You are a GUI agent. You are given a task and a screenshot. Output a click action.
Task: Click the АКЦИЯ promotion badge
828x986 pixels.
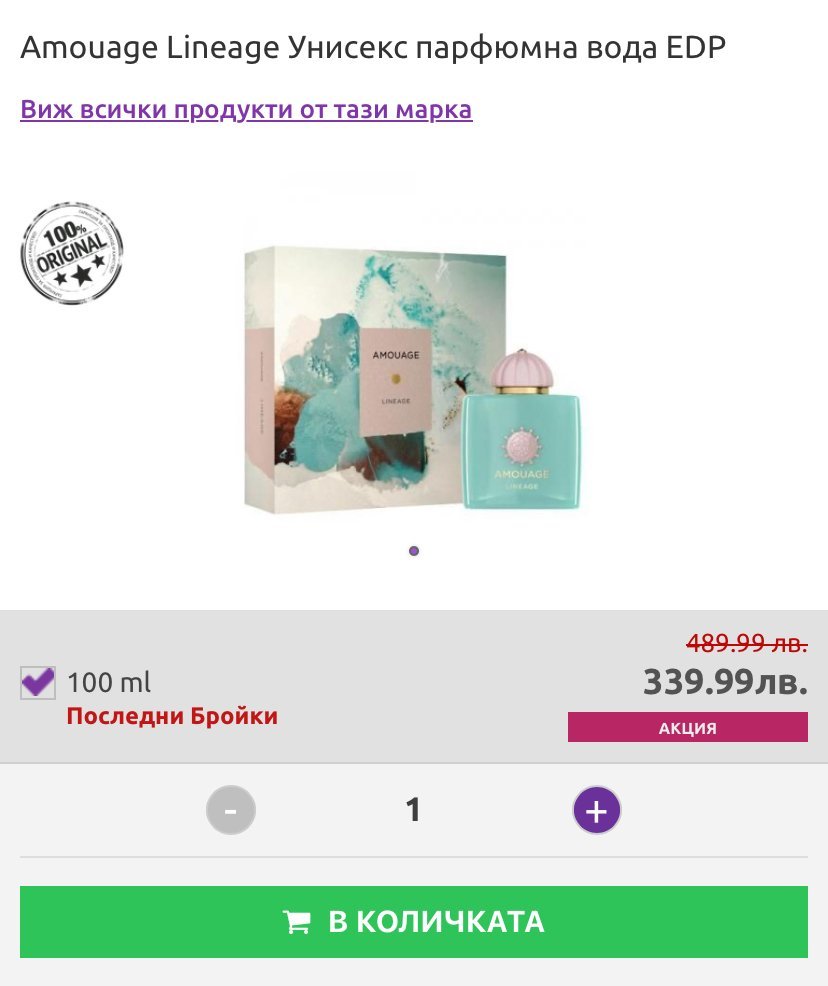(x=688, y=728)
